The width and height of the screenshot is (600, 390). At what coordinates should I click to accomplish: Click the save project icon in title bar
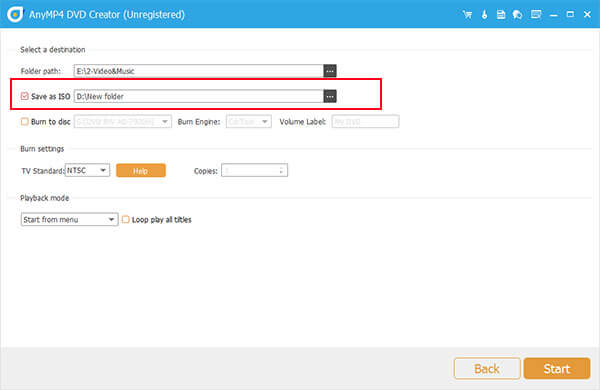pos(501,15)
